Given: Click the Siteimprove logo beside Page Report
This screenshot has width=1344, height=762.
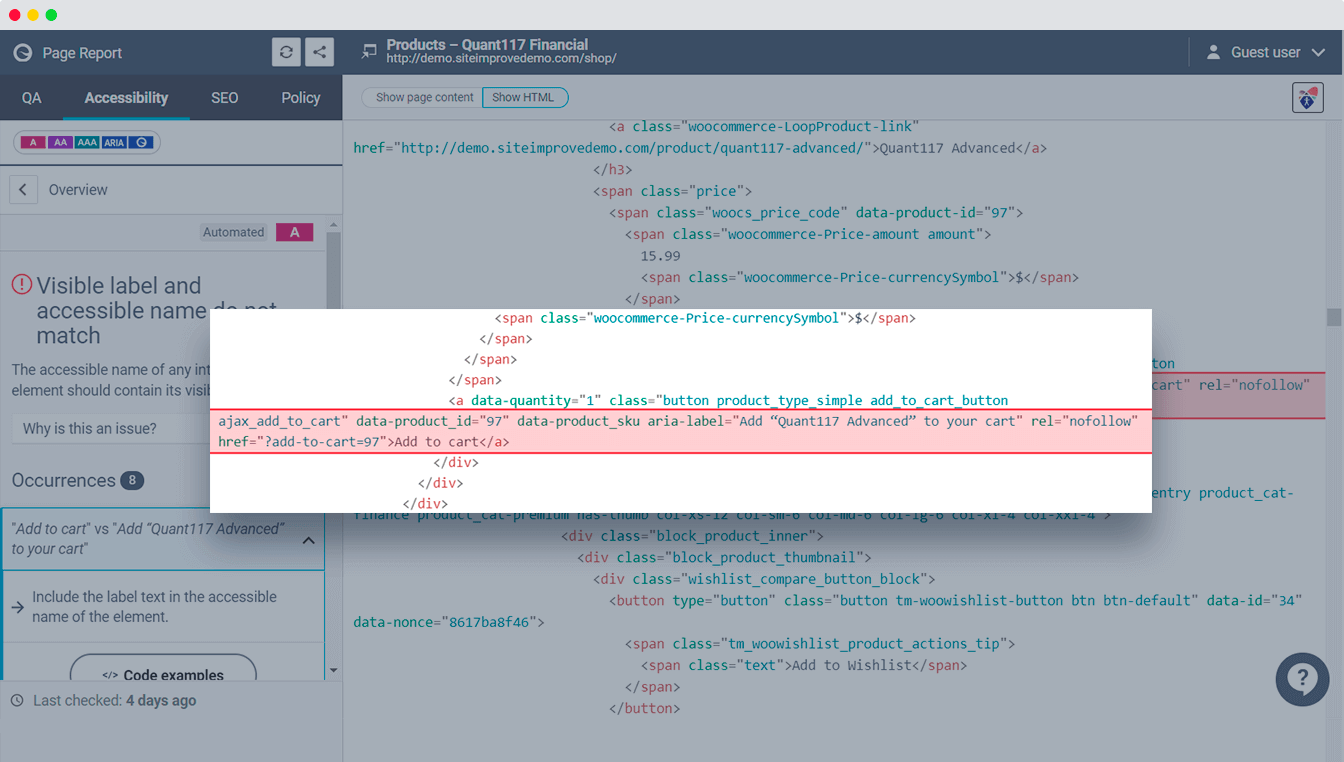Looking at the screenshot, I should (22, 53).
